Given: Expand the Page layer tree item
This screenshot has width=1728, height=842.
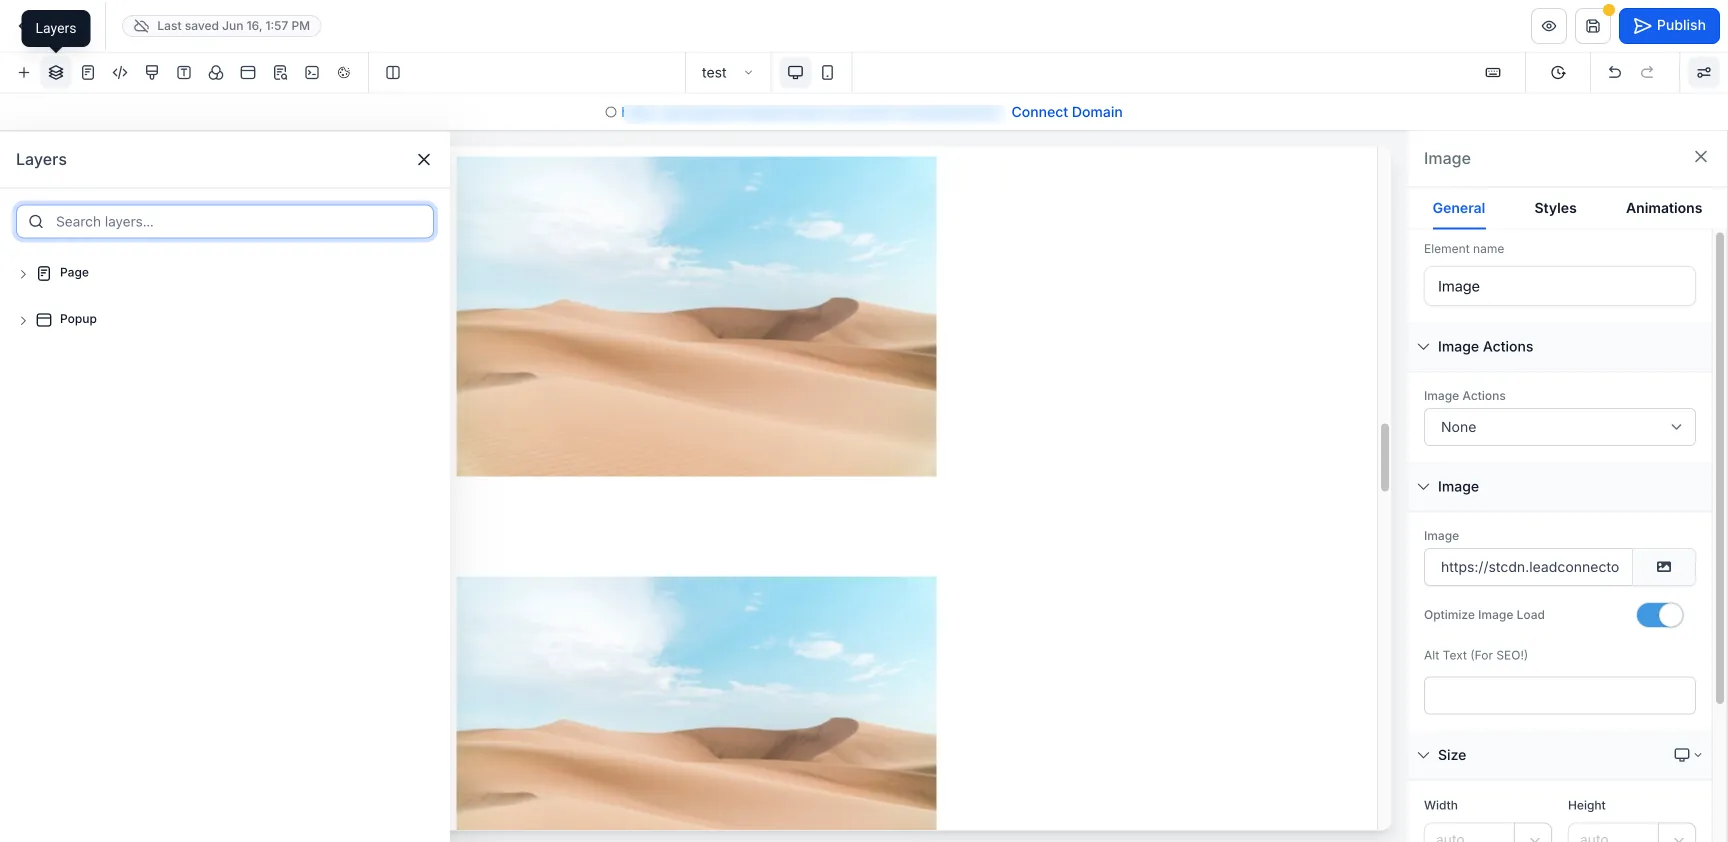Looking at the screenshot, I should [23, 274].
